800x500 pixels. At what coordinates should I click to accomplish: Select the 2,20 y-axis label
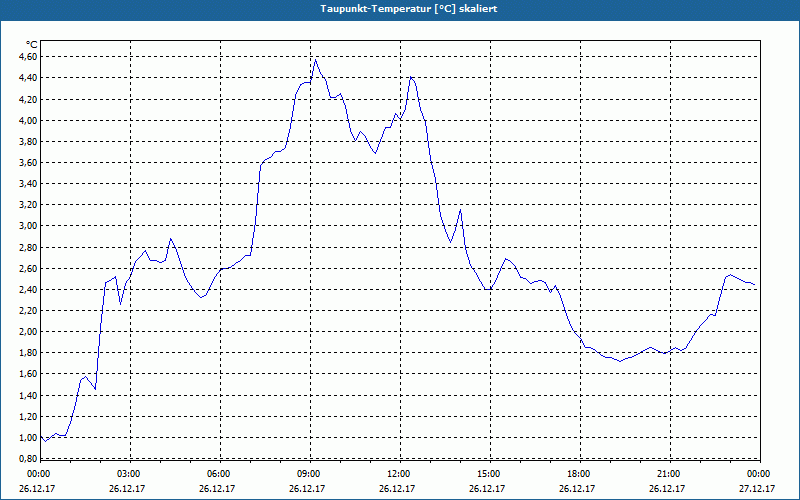point(28,310)
